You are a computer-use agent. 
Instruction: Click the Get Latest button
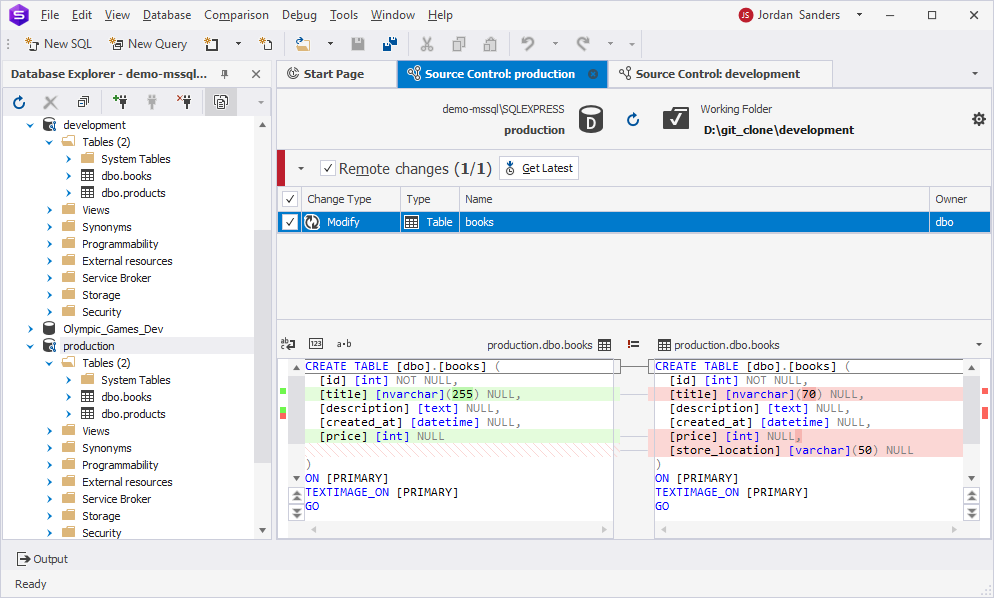click(x=539, y=168)
